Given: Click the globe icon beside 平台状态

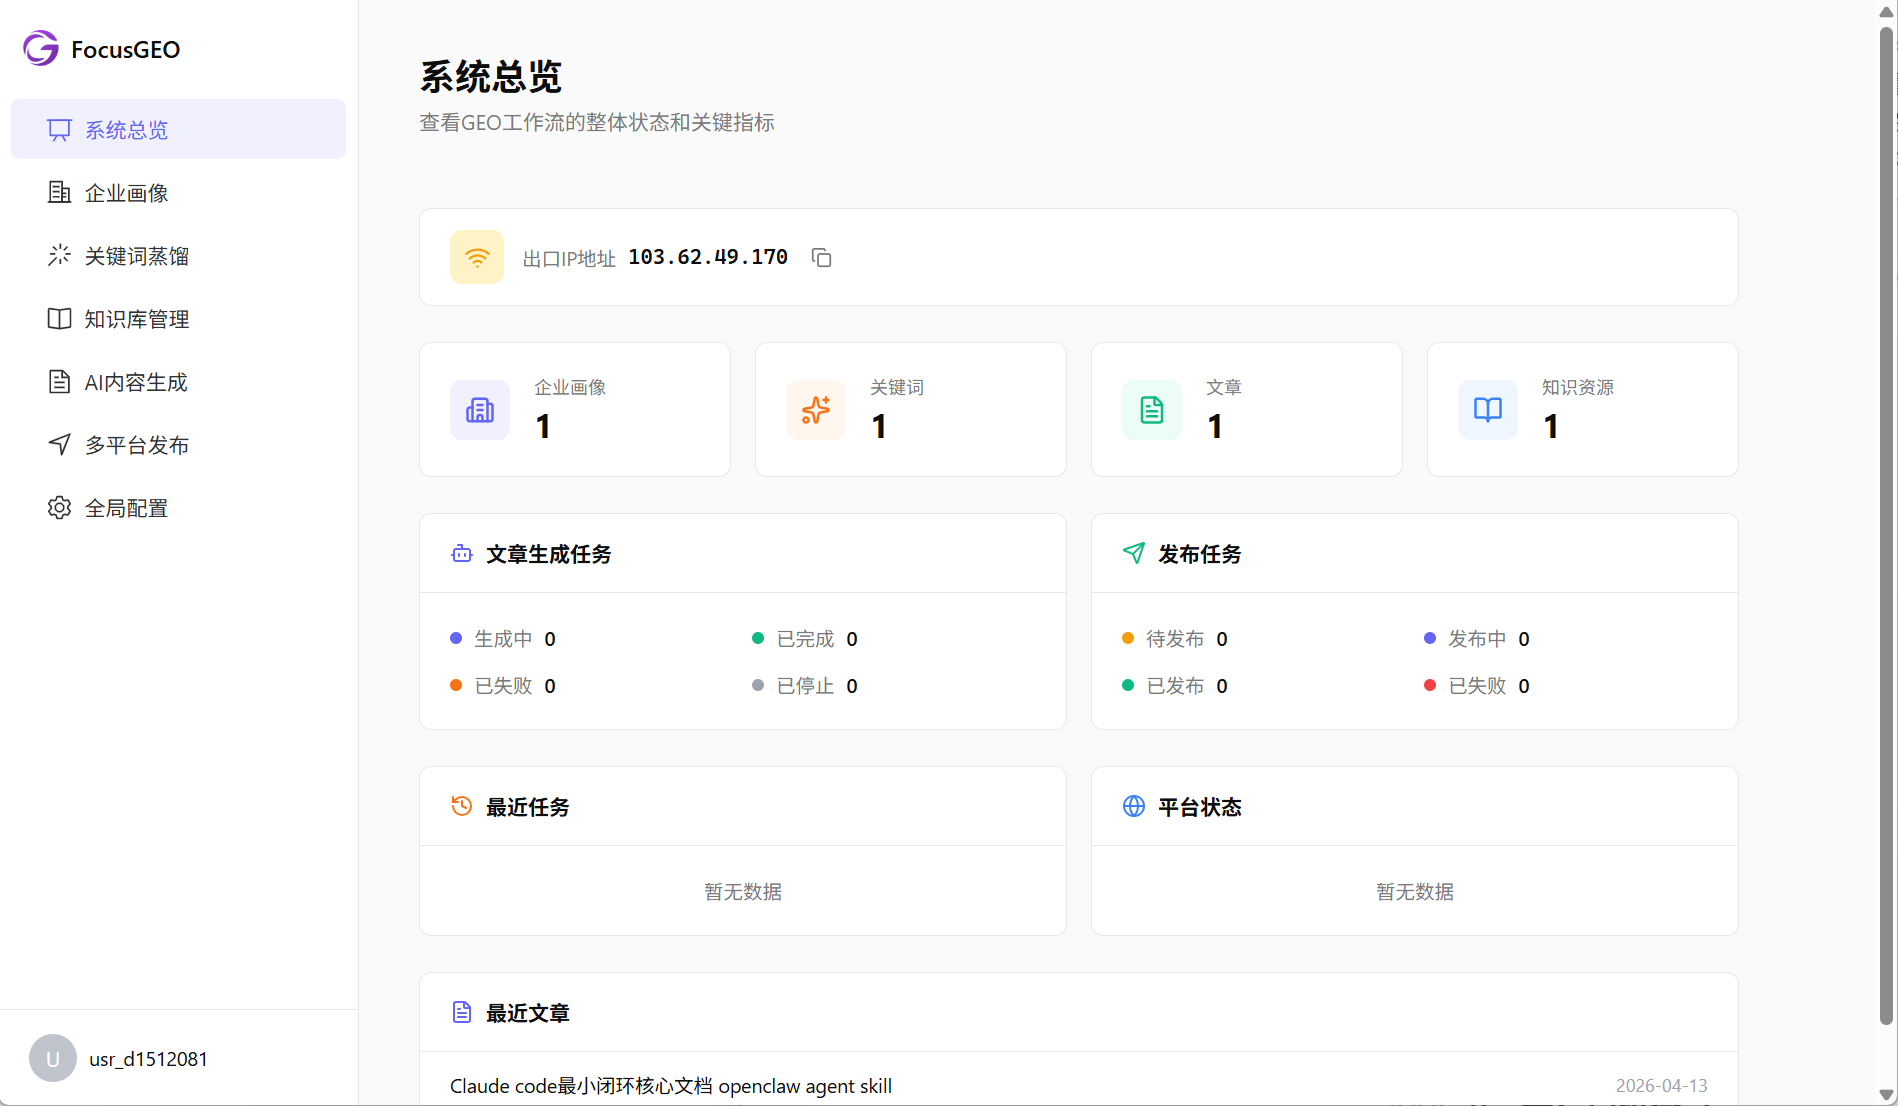Looking at the screenshot, I should 1133,806.
